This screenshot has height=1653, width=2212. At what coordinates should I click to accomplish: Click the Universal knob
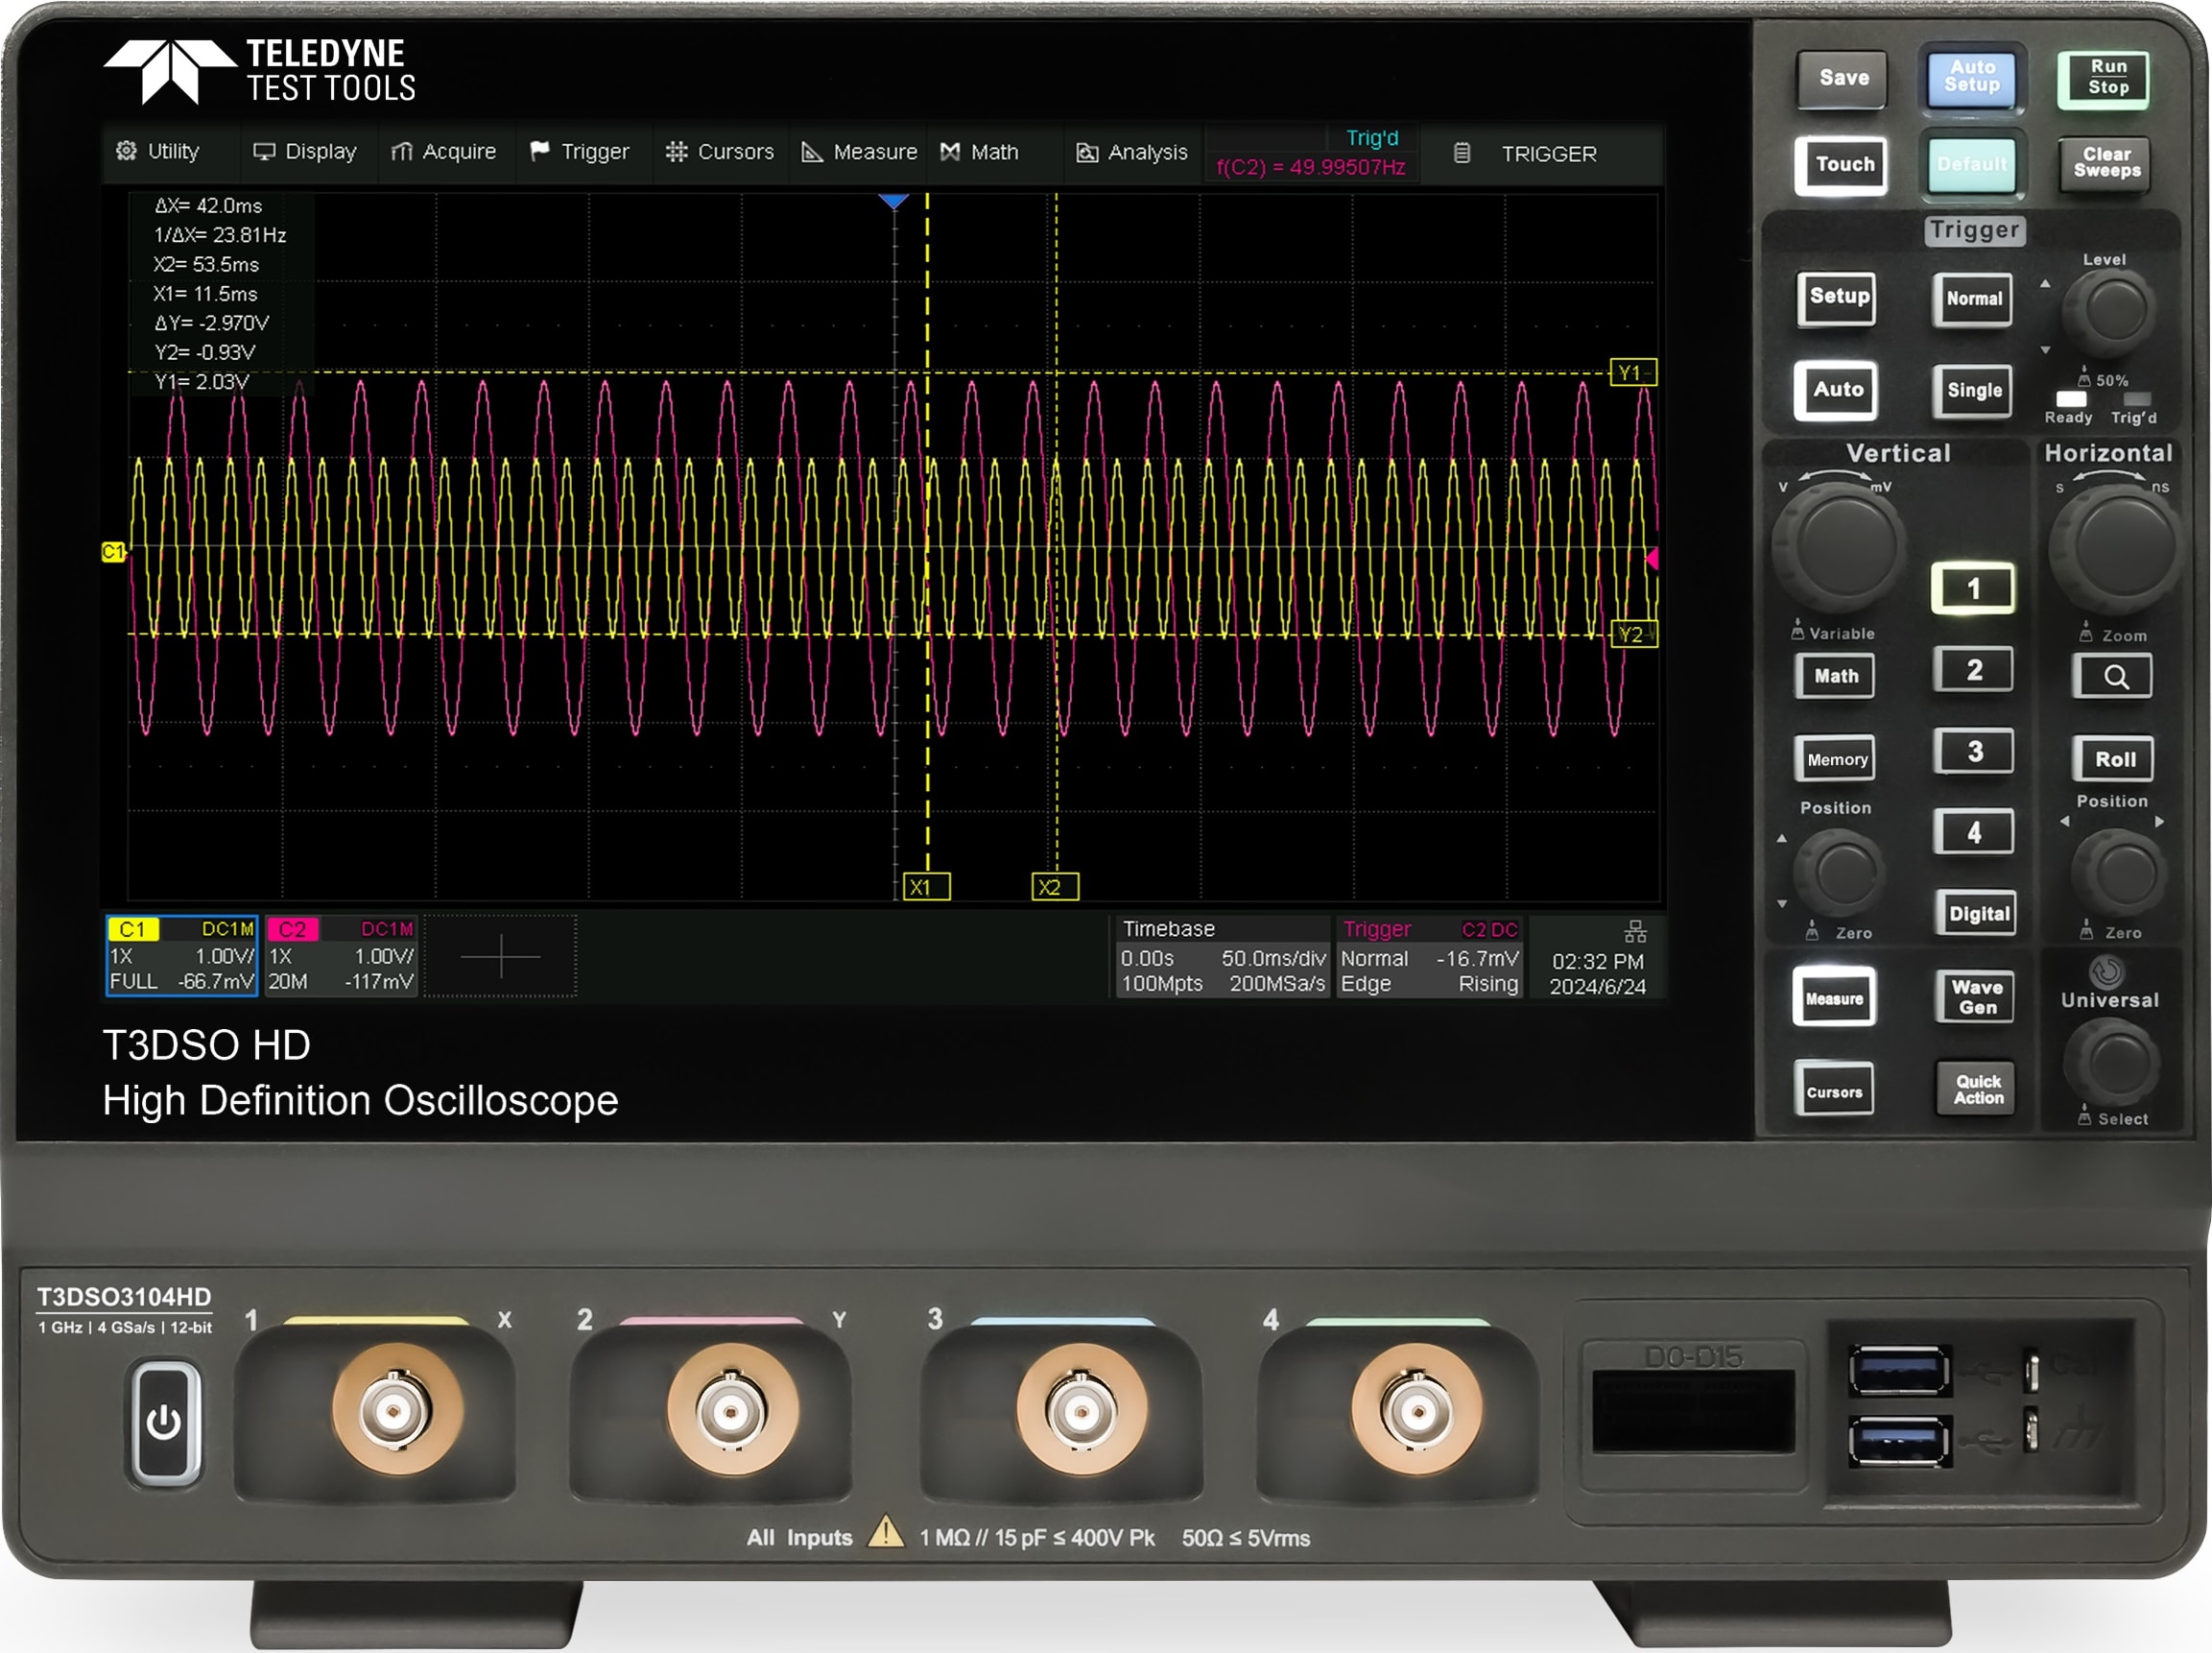point(2112,1060)
